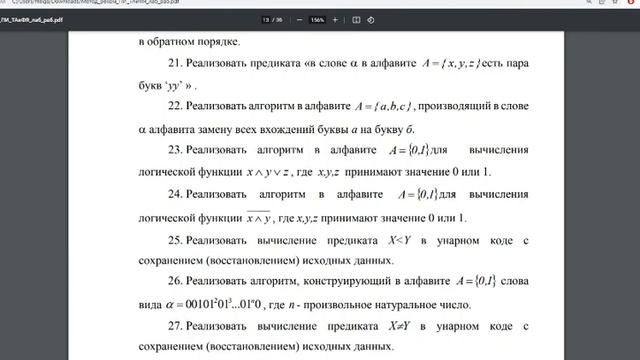Select formula α = 00101²01³...01ⁿ0
The height and width of the screenshot is (360, 640).
click(213, 304)
